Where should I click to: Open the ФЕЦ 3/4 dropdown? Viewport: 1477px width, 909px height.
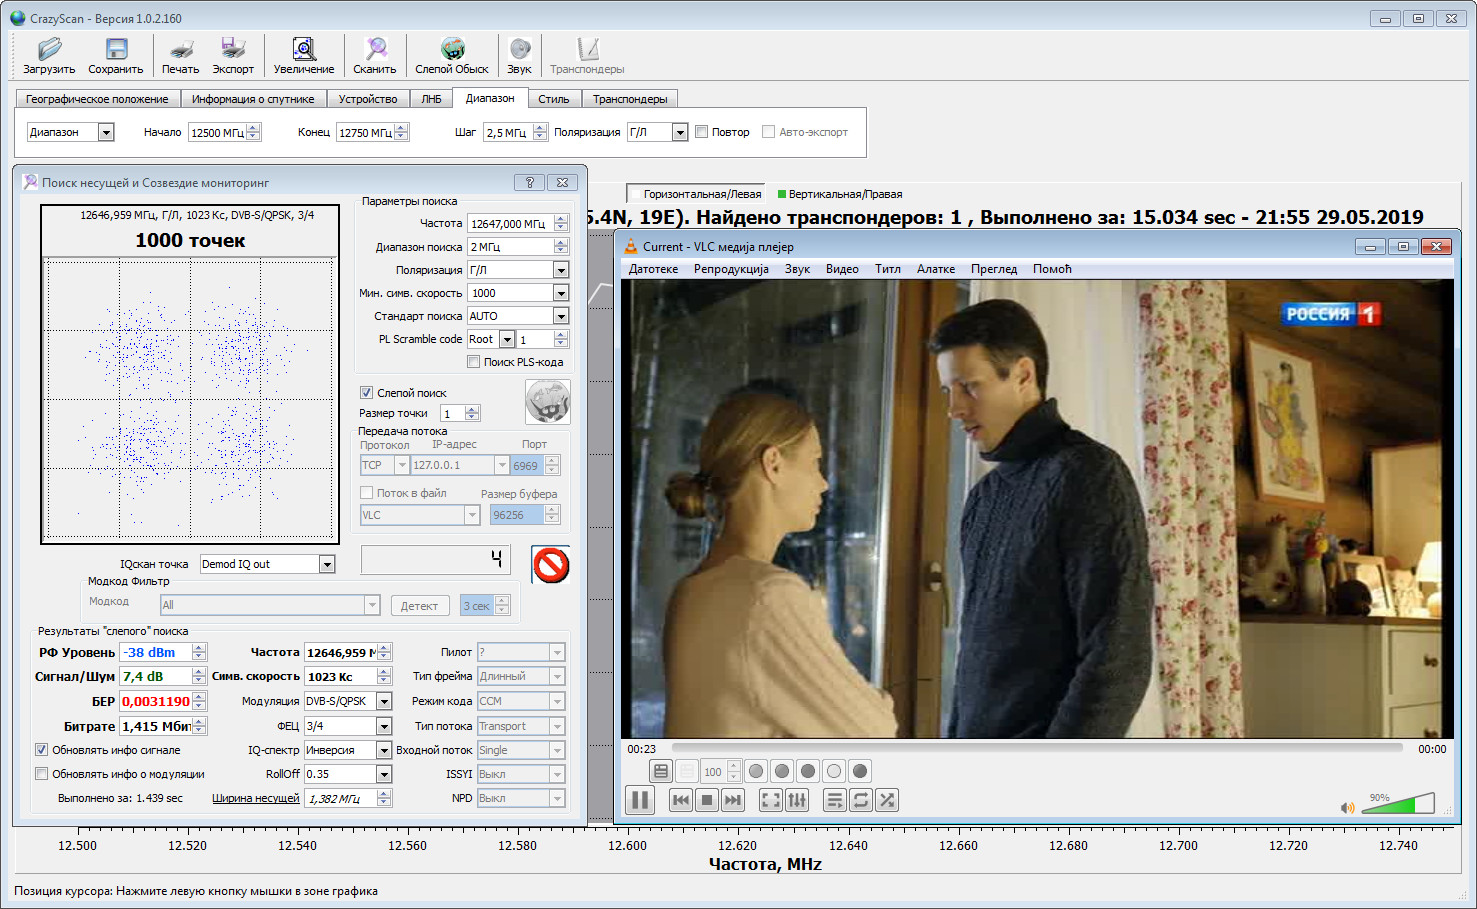[384, 726]
